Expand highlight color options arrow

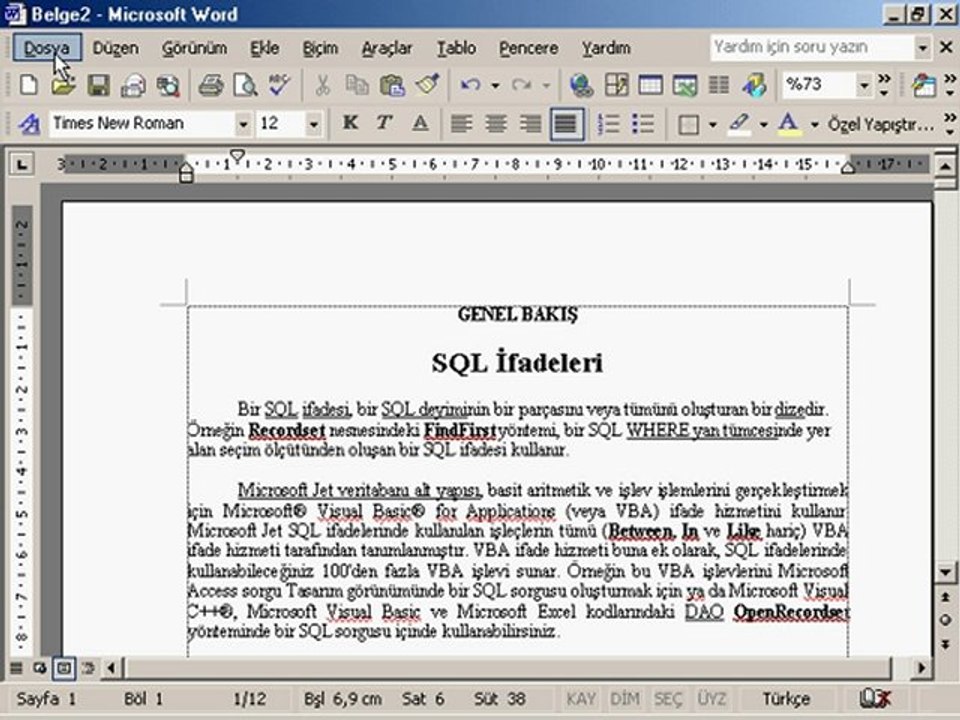(763, 125)
